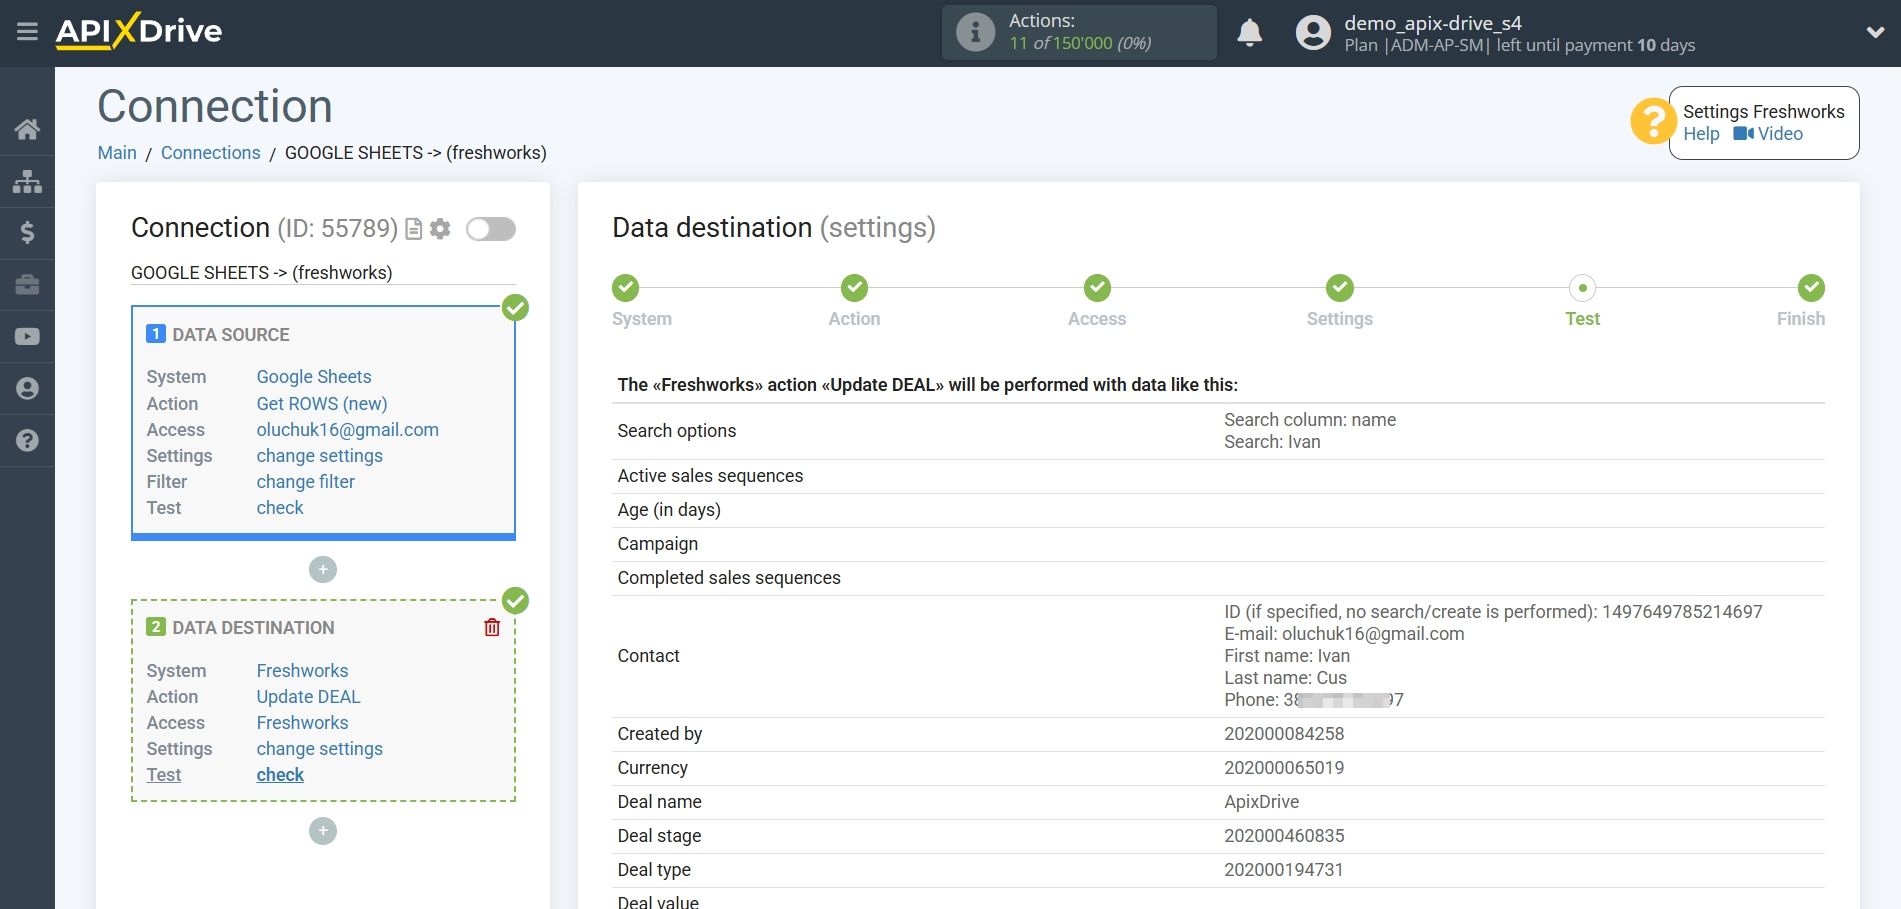
Task: Go to the Main breadcrumb
Action: pyautogui.click(x=117, y=153)
